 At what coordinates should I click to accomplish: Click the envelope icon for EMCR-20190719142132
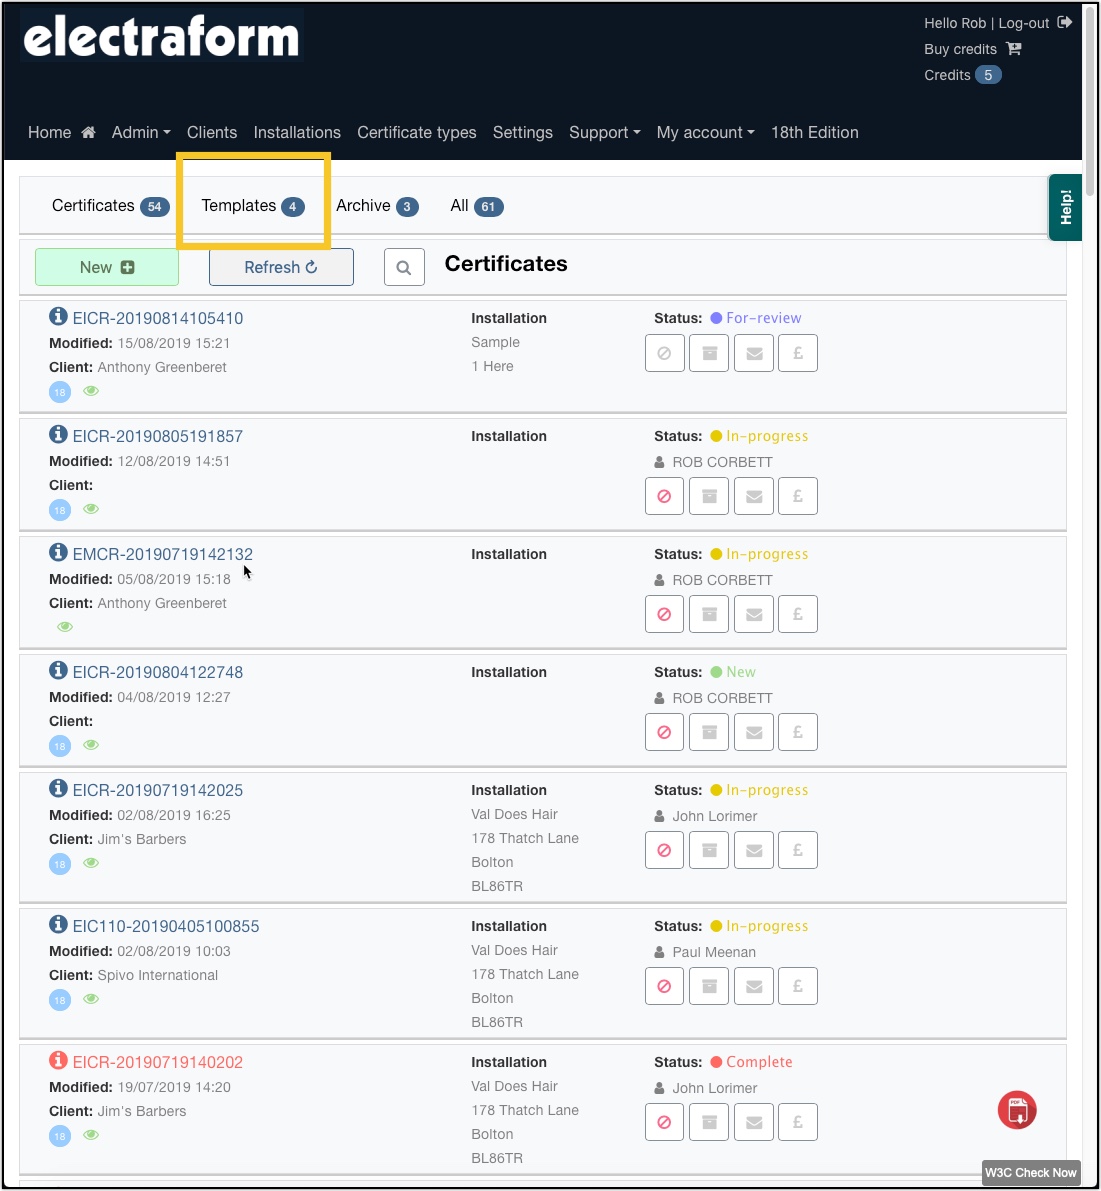pos(754,614)
